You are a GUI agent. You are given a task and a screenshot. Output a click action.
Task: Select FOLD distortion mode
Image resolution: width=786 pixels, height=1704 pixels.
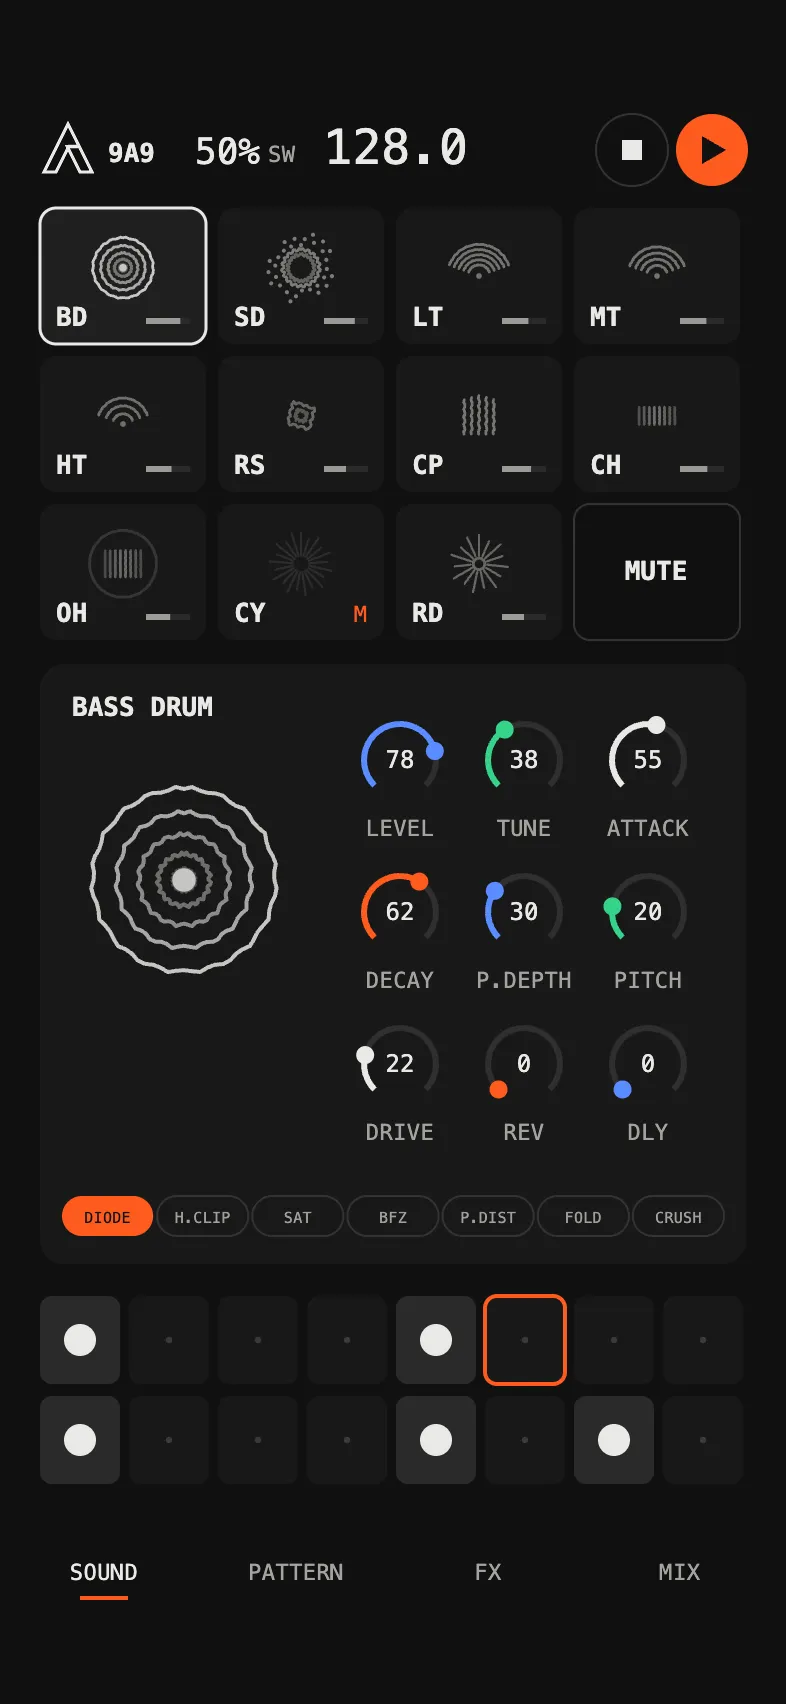[x=583, y=1217]
